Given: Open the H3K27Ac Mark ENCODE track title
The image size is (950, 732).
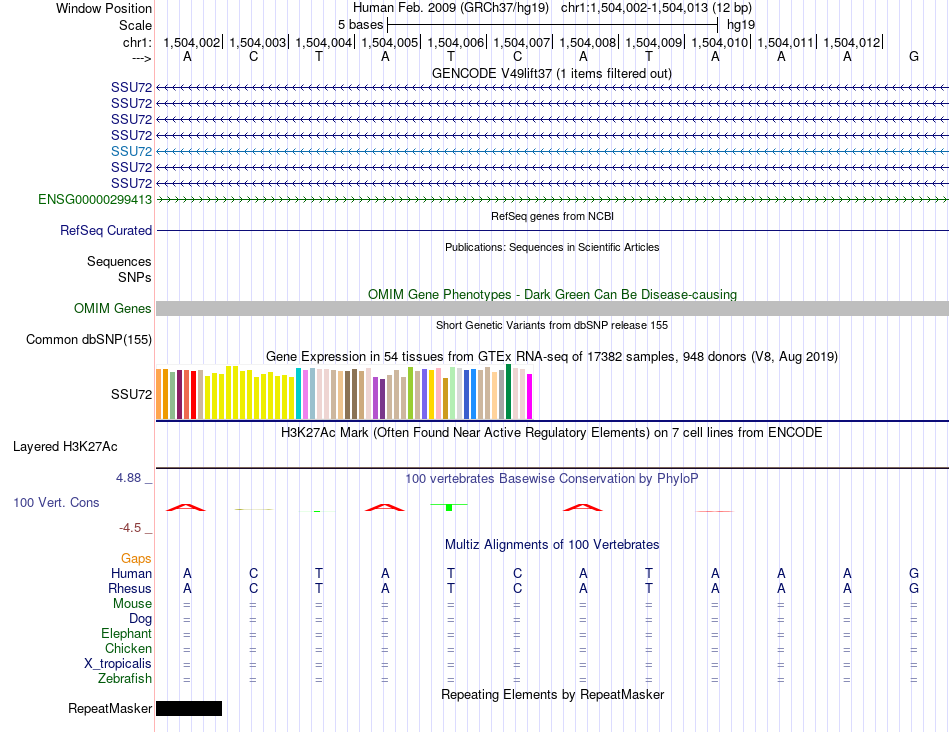Looking at the screenshot, I should 551,433.
